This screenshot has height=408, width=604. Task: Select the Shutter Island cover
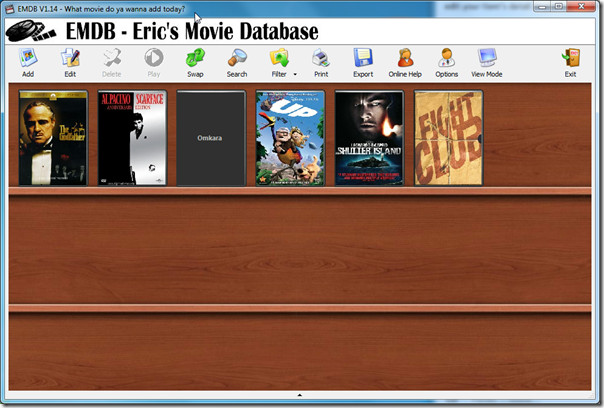[369, 138]
